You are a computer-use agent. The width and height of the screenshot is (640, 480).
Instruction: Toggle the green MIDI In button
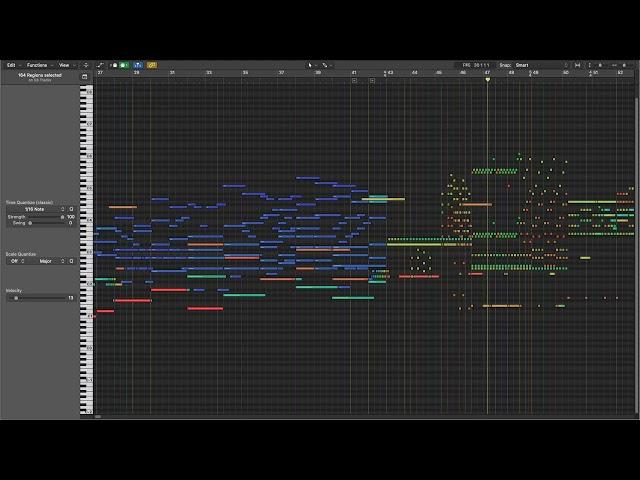123,65
